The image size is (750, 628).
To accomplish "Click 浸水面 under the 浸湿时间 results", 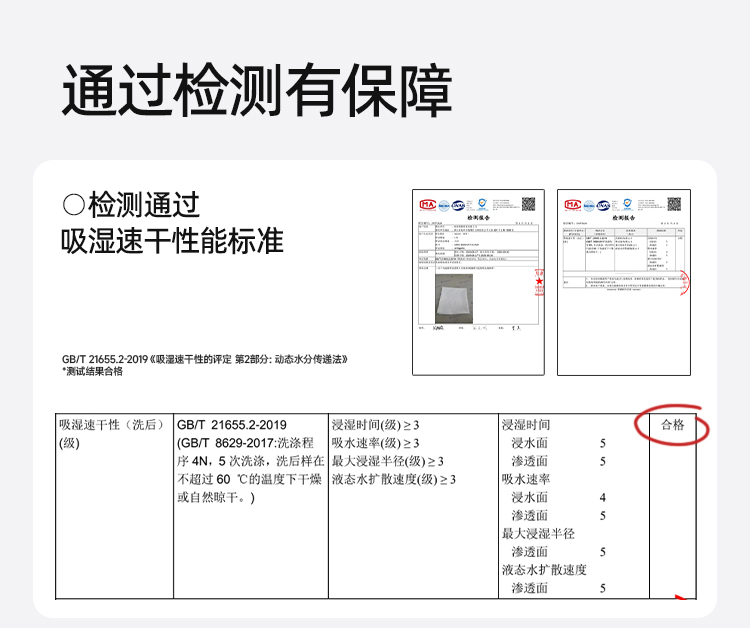I will (530, 443).
